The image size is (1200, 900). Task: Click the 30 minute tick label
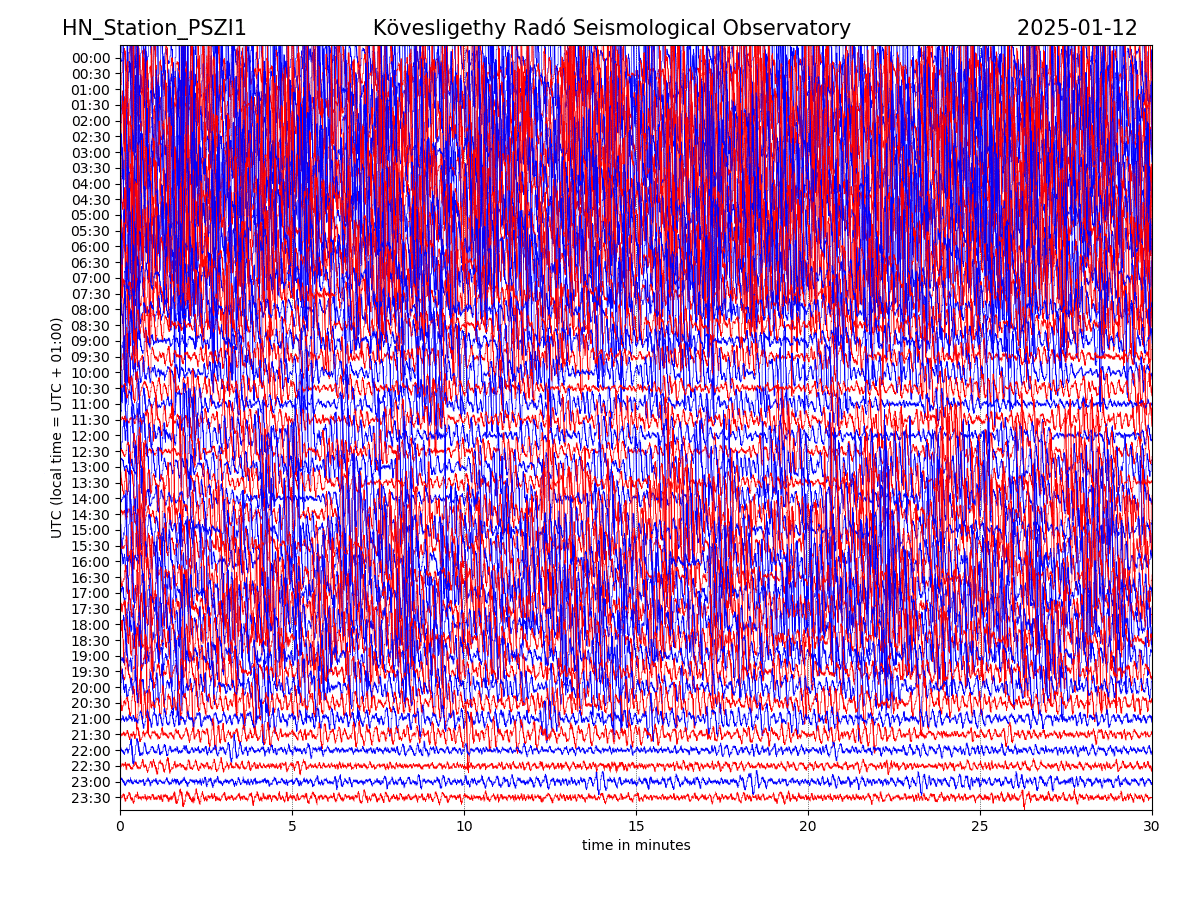[x=1152, y=826]
